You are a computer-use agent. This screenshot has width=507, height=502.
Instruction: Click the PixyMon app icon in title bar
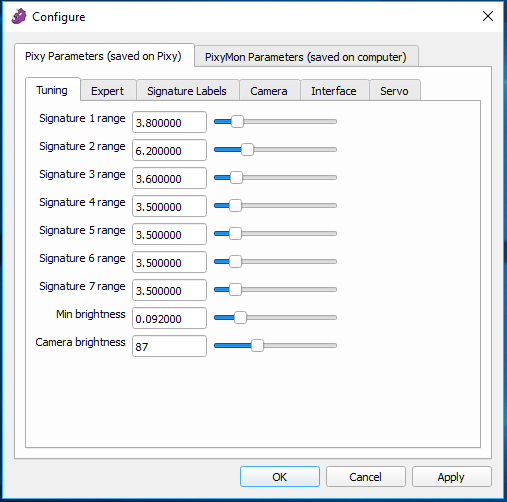pyautogui.click(x=19, y=16)
